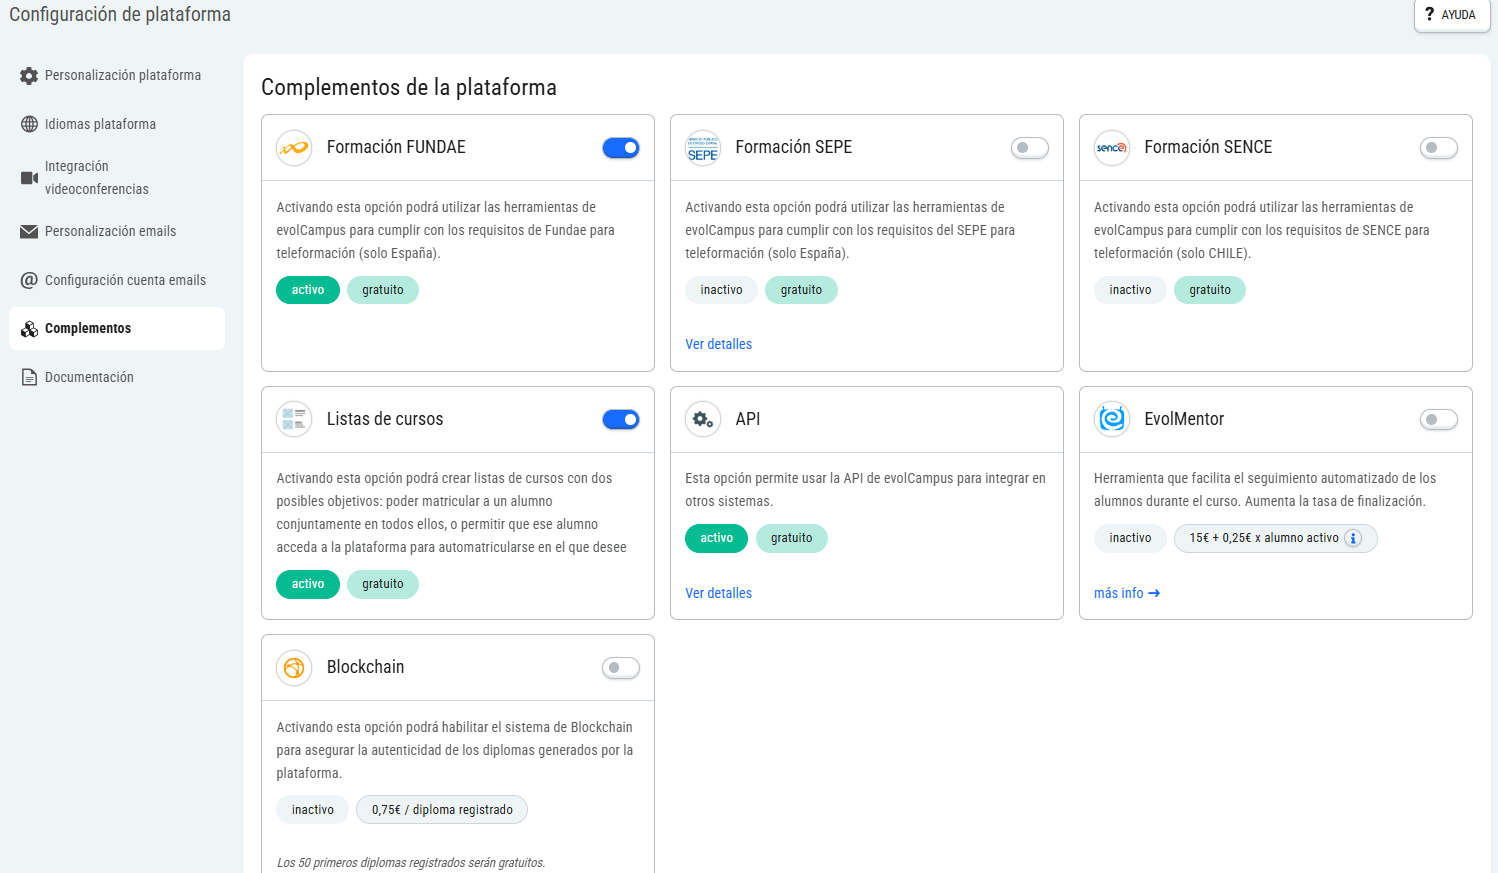Click the document icon for Documentación
Screen dimensions: 1498x873
click(x=29, y=377)
